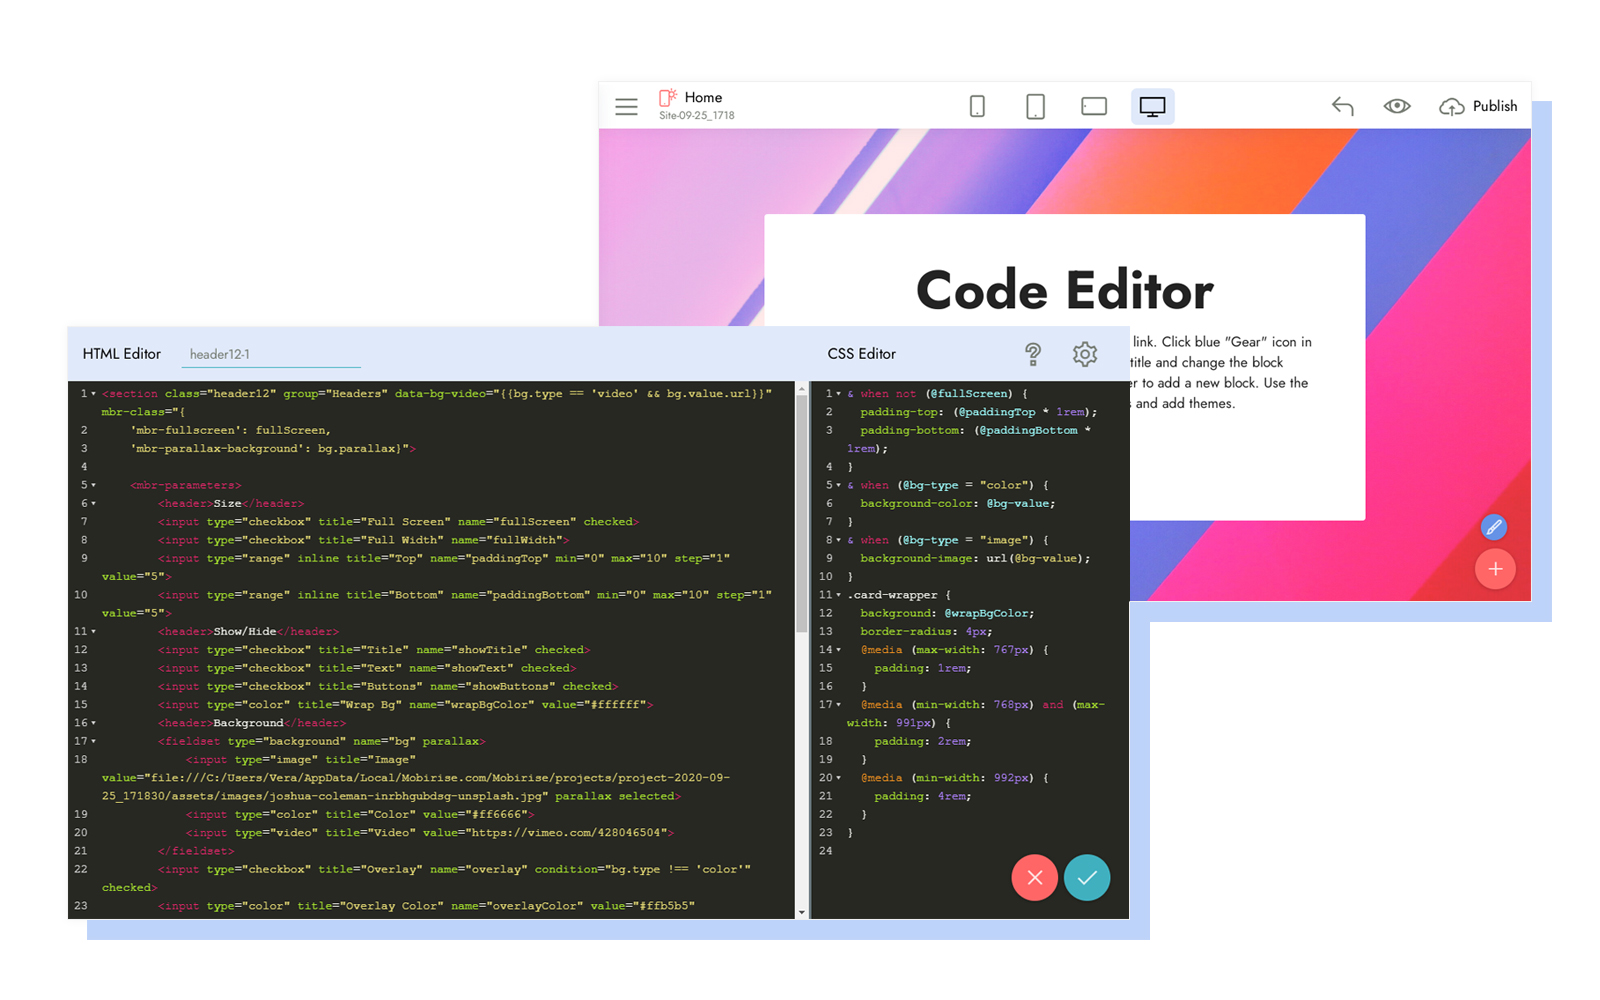Publish the site

(1478, 106)
